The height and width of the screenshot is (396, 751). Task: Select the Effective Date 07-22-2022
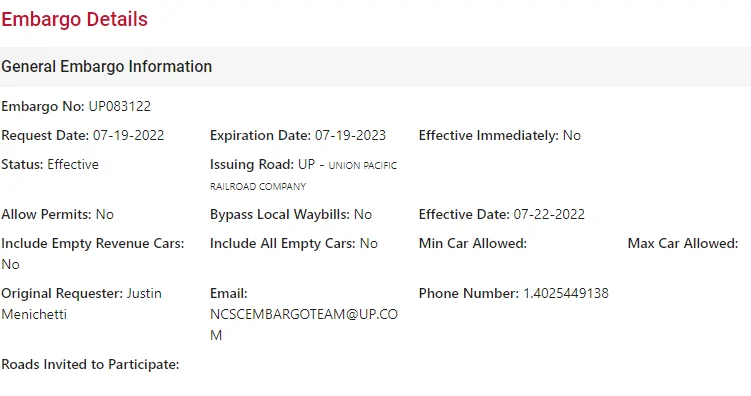point(549,215)
